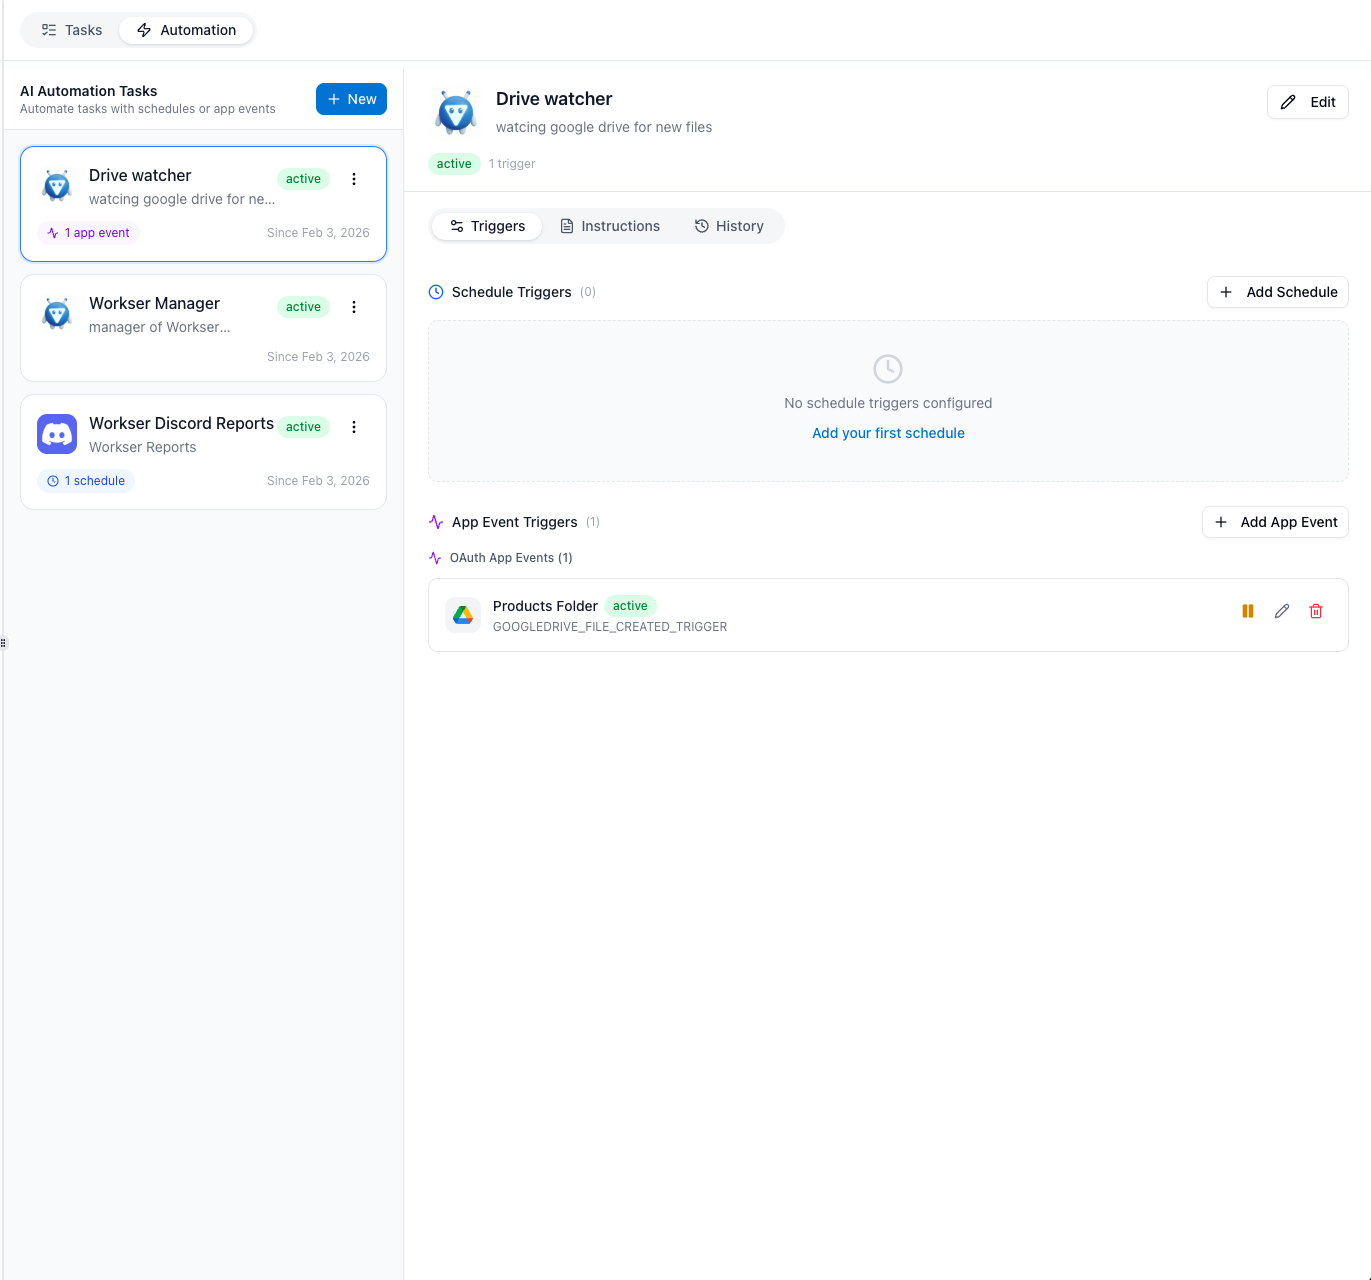The height and width of the screenshot is (1280, 1371).
Task: Open Workser Discord Reports three-dot menu
Action: [354, 427]
